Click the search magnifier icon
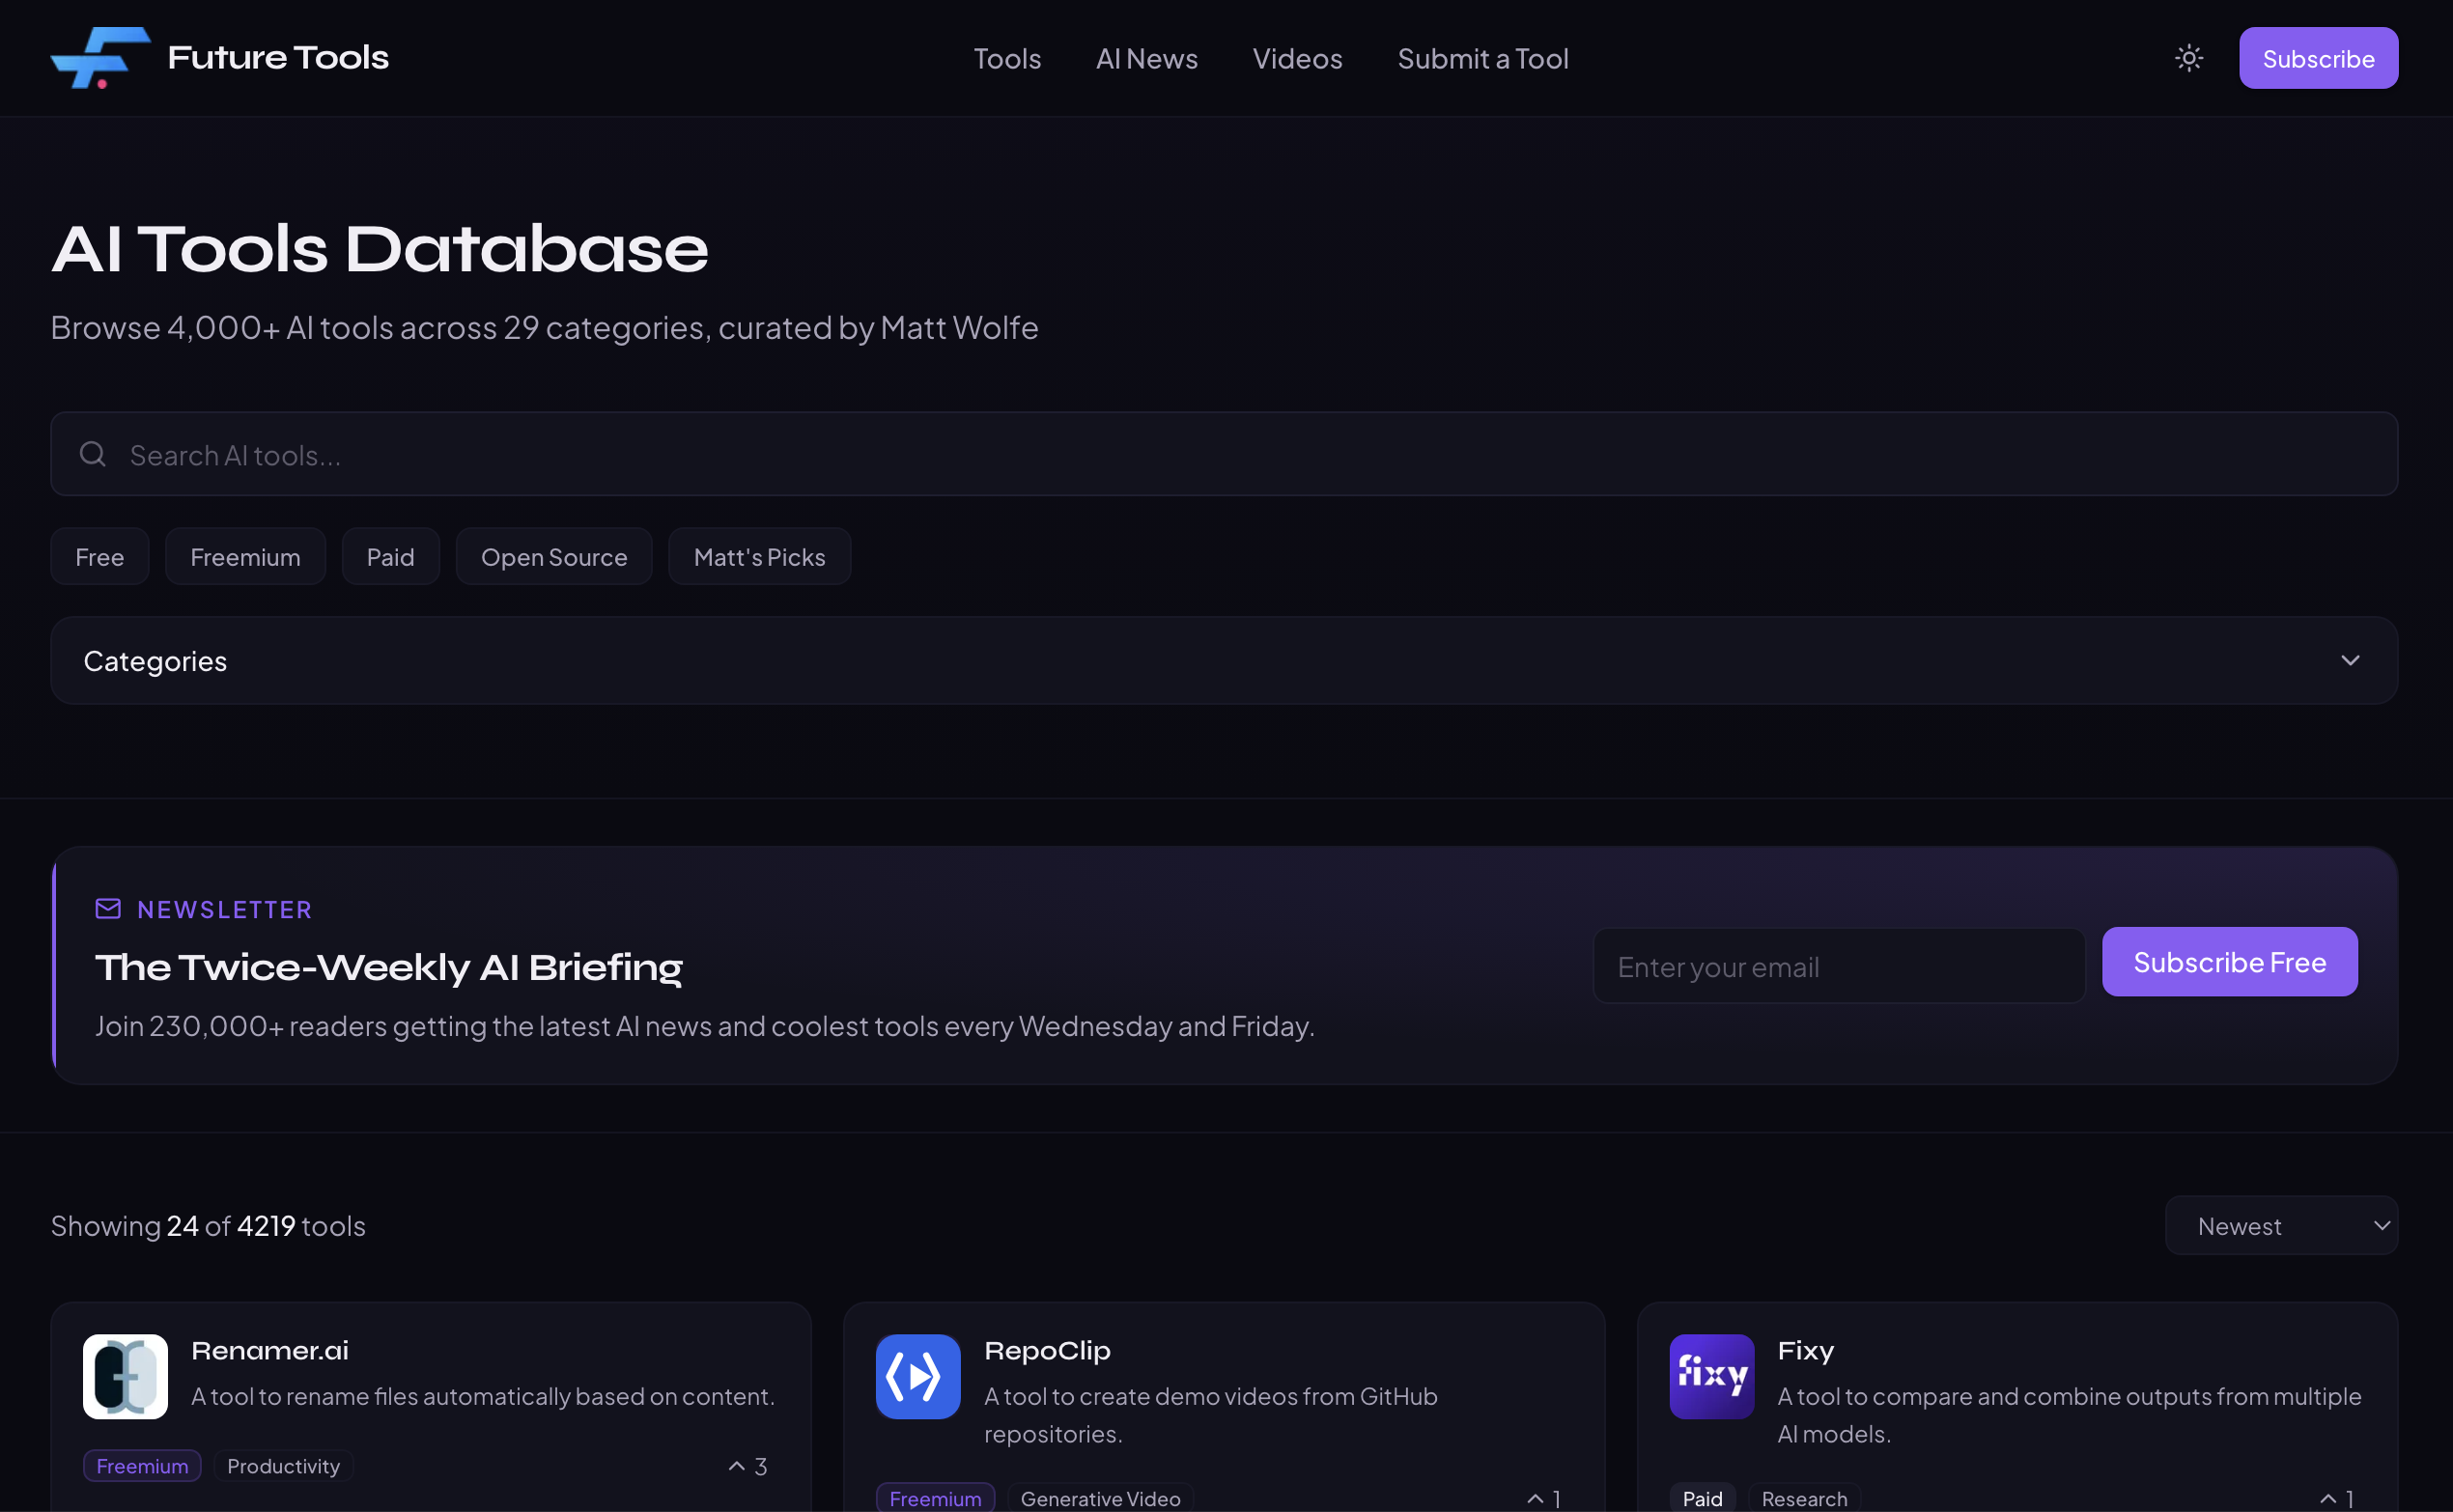The image size is (2453, 1512). point(93,455)
